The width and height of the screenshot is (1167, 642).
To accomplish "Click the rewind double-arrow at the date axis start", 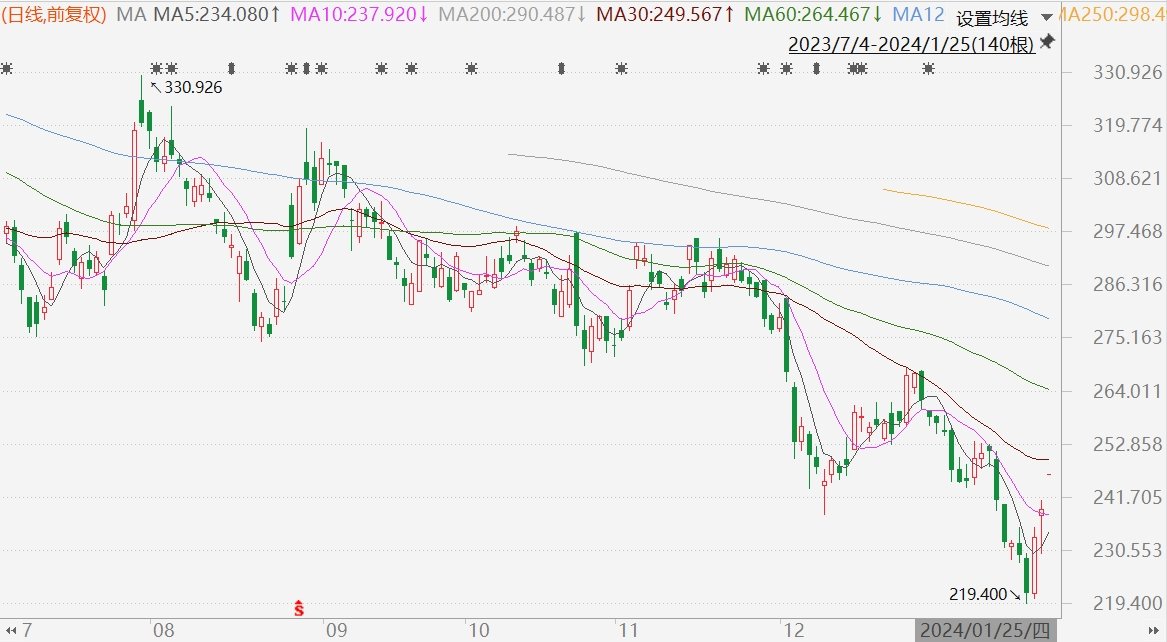I will 10,631.
